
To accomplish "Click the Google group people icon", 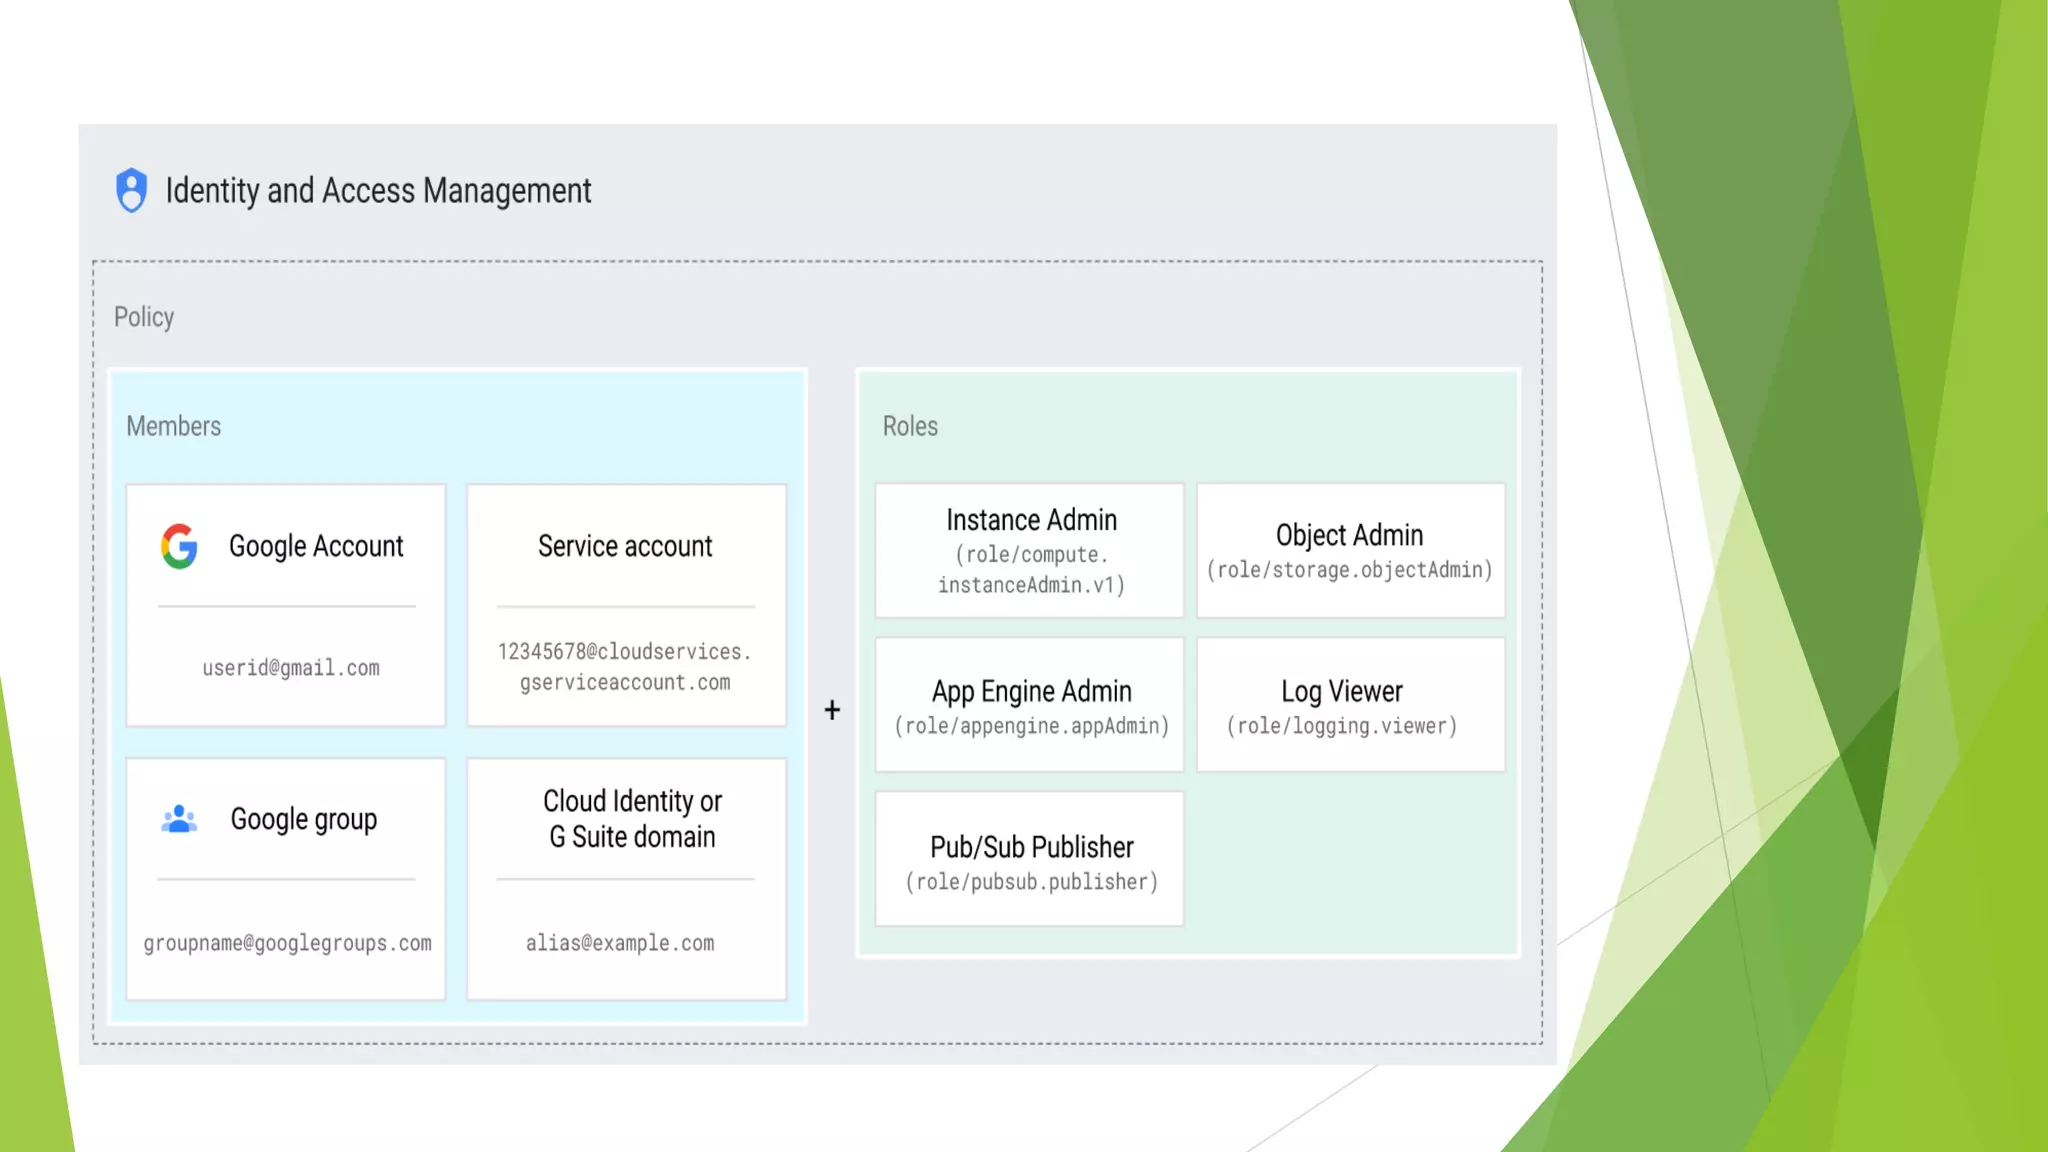I will (179, 819).
